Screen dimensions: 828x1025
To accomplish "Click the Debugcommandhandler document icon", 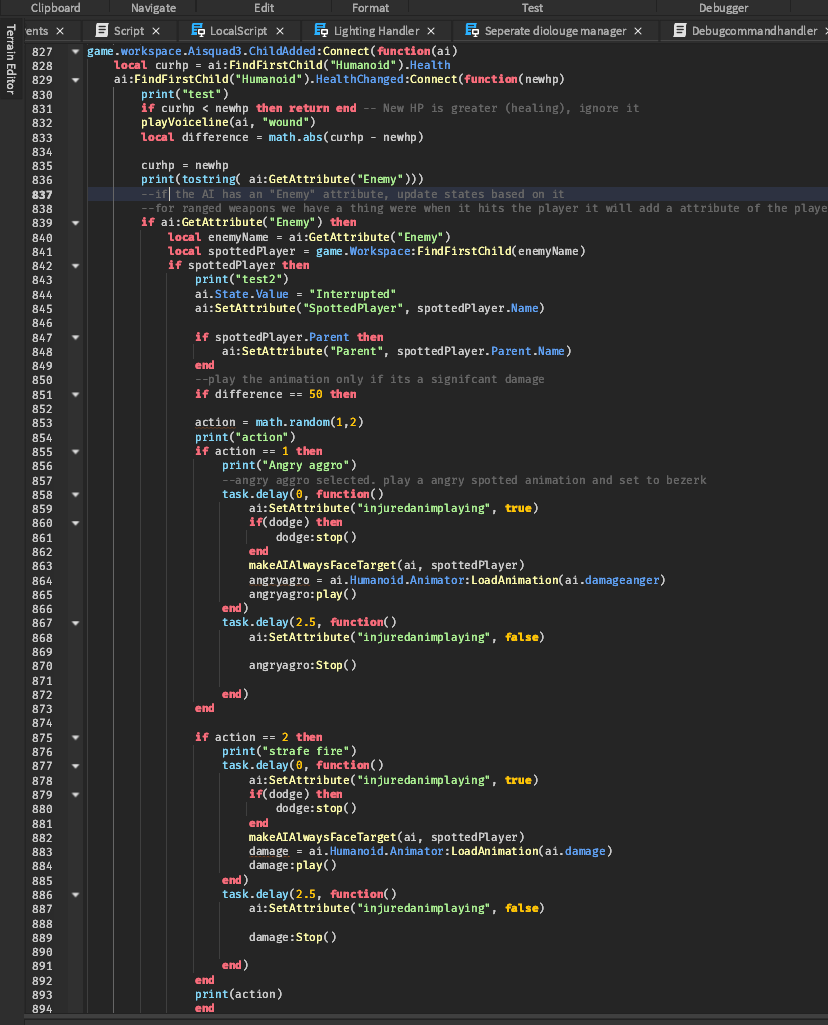I will pos(680,30).
